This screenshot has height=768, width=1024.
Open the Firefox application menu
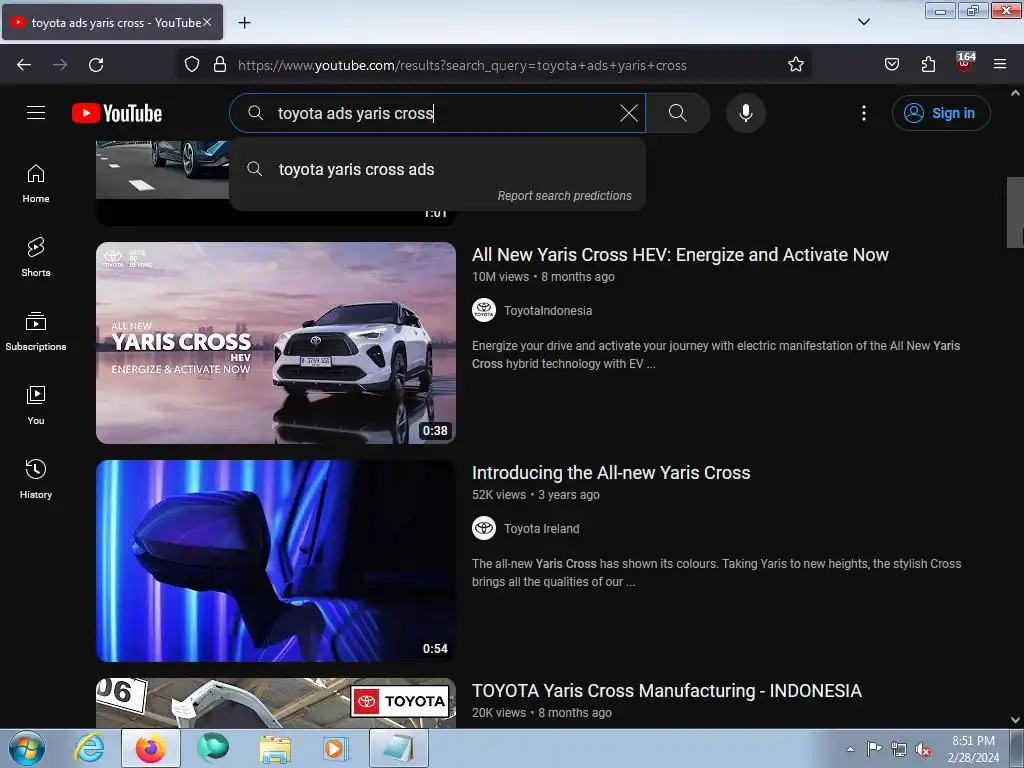pyautogui.click(x=1000, y=65)
